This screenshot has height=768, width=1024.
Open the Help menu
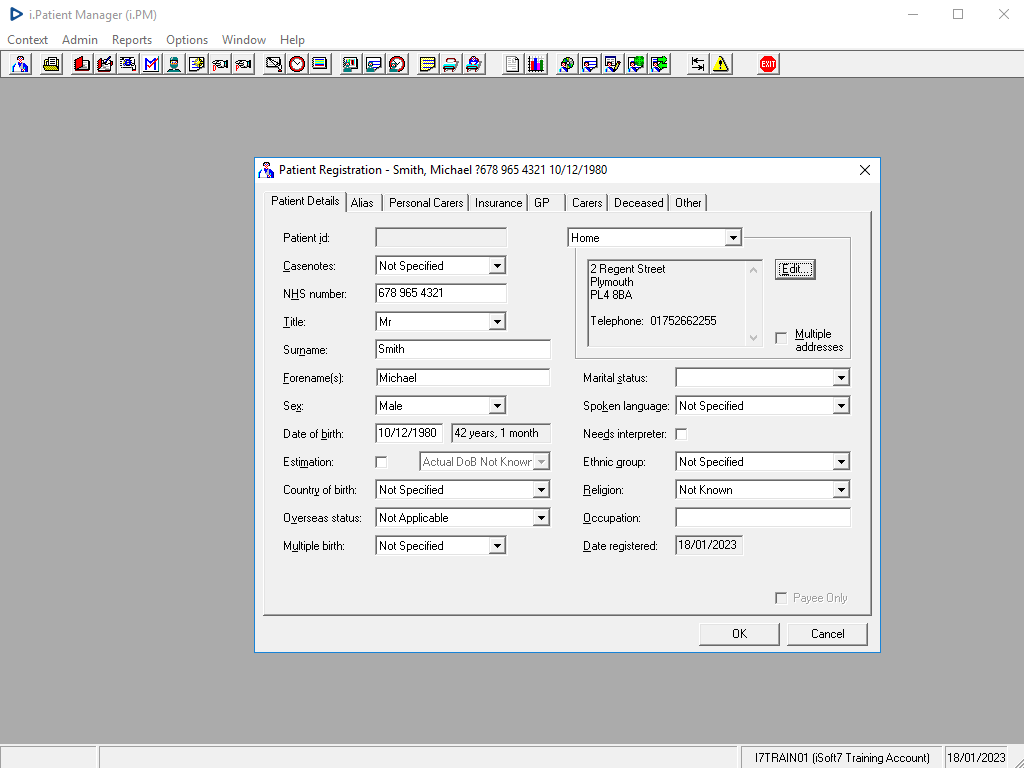click(293, 40)
